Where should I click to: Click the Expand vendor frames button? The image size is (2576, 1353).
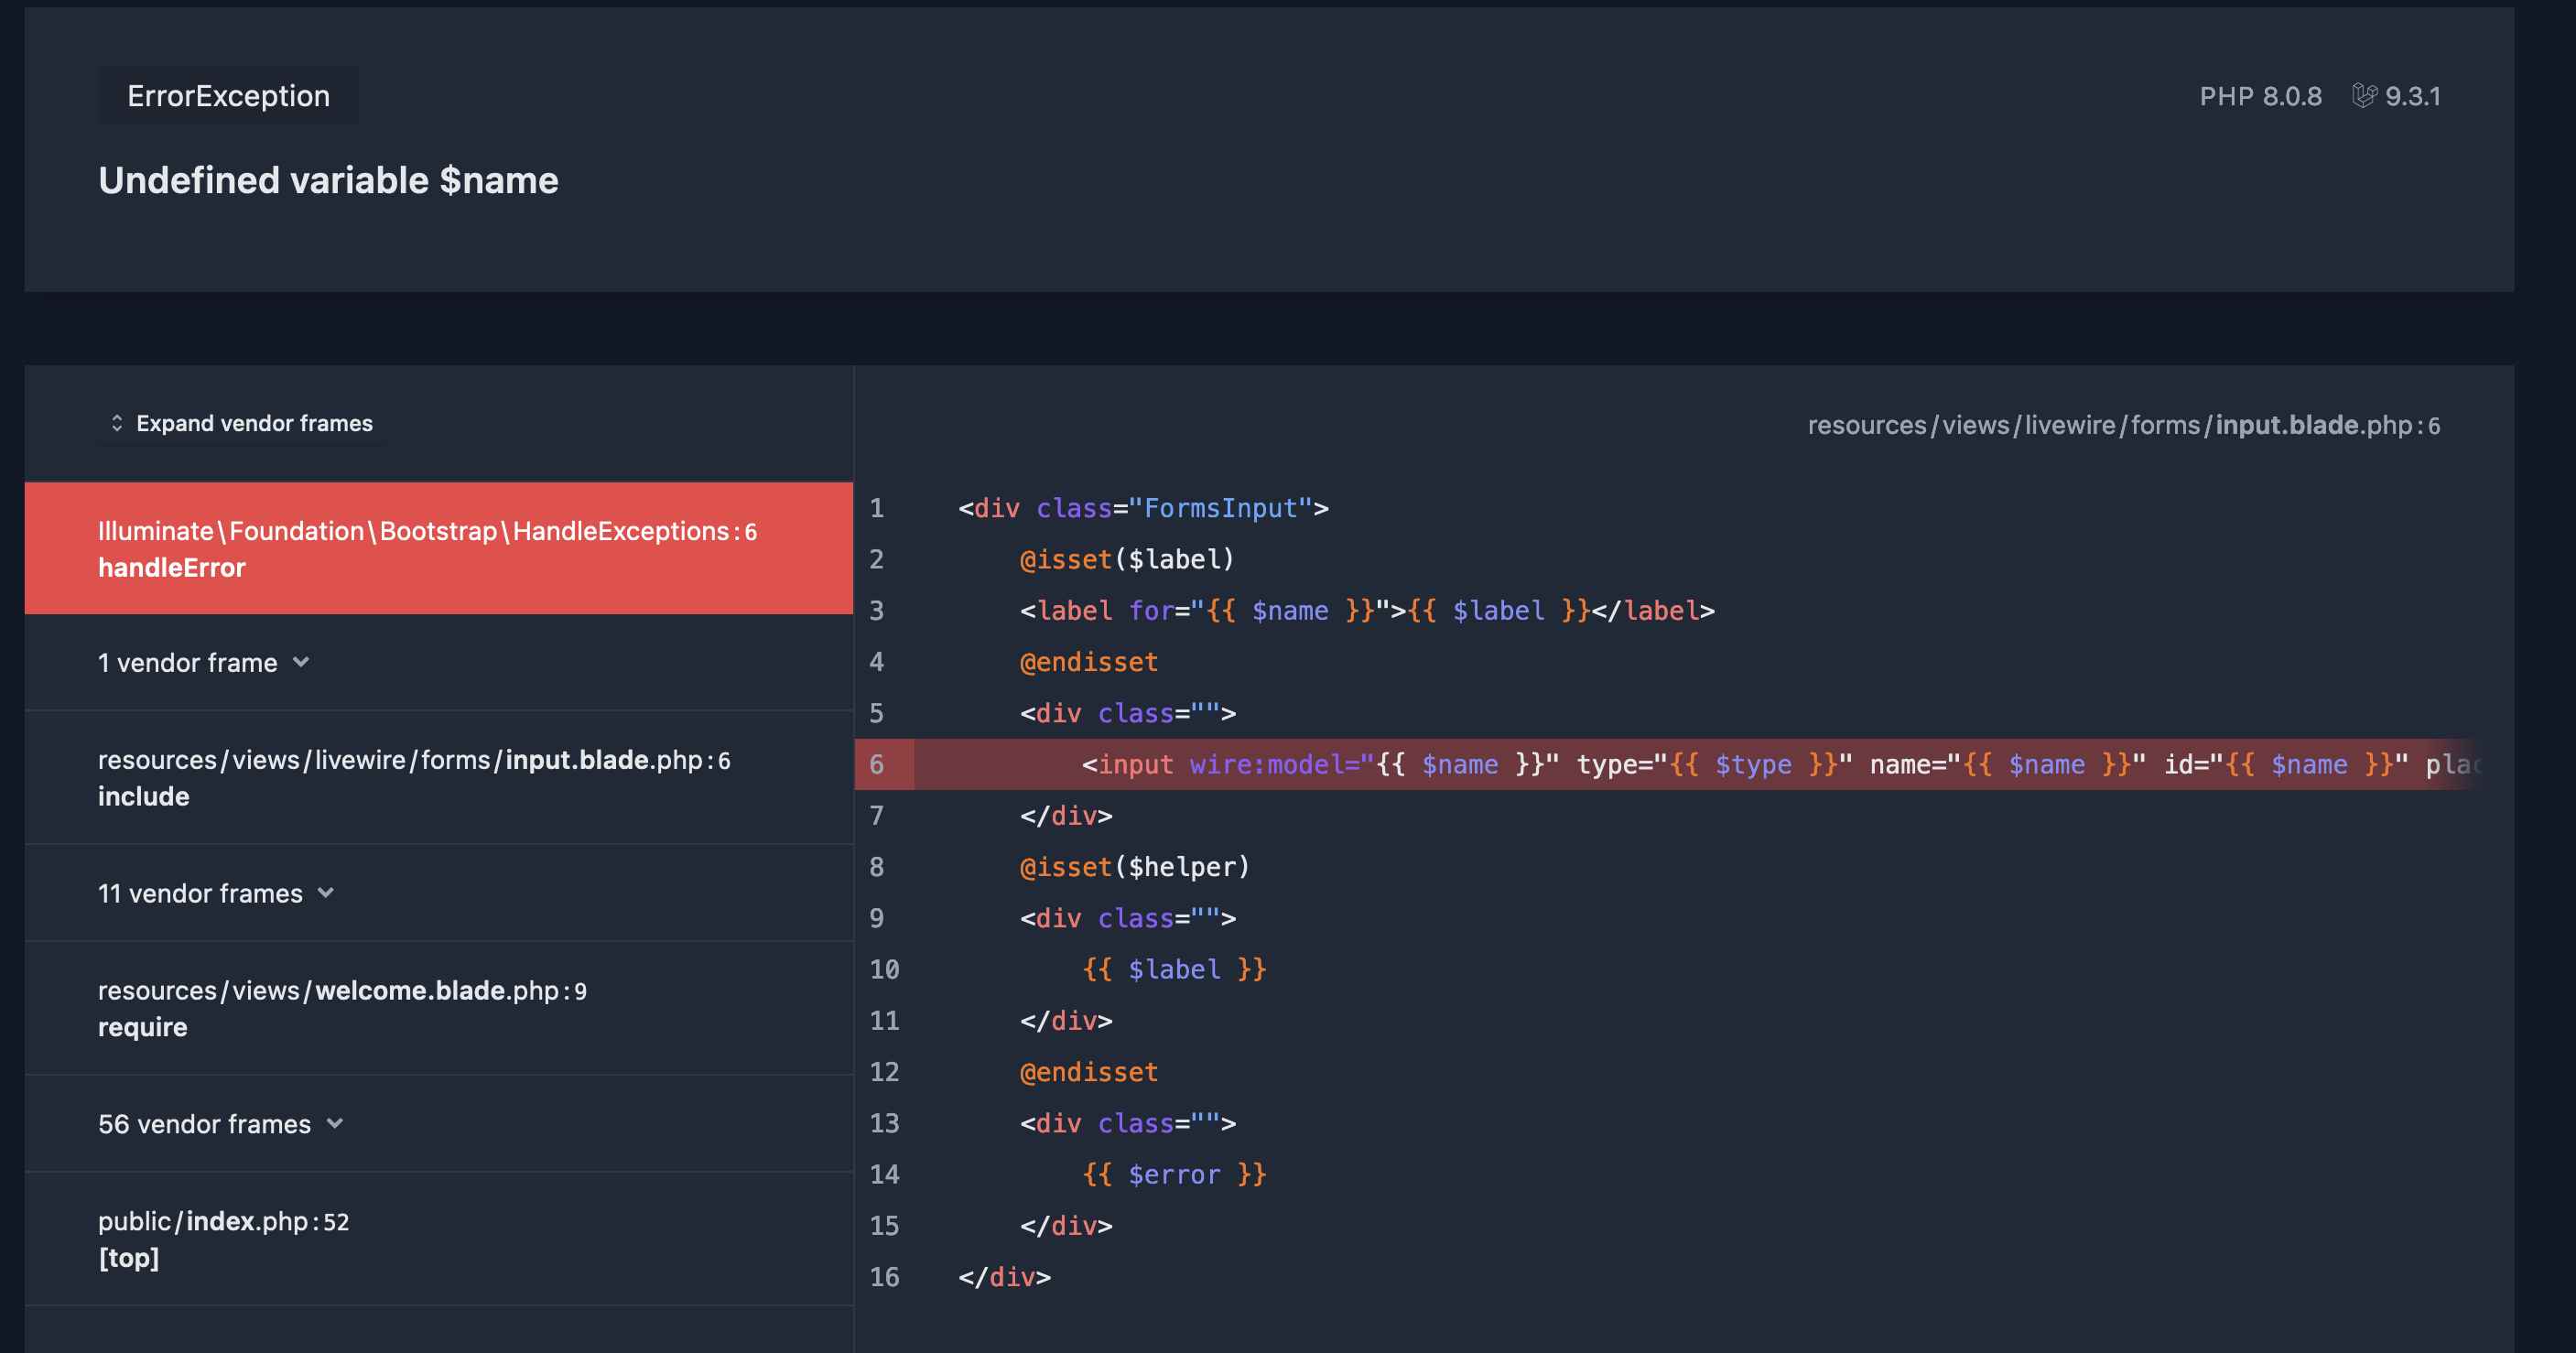click(x=243, y=424)
